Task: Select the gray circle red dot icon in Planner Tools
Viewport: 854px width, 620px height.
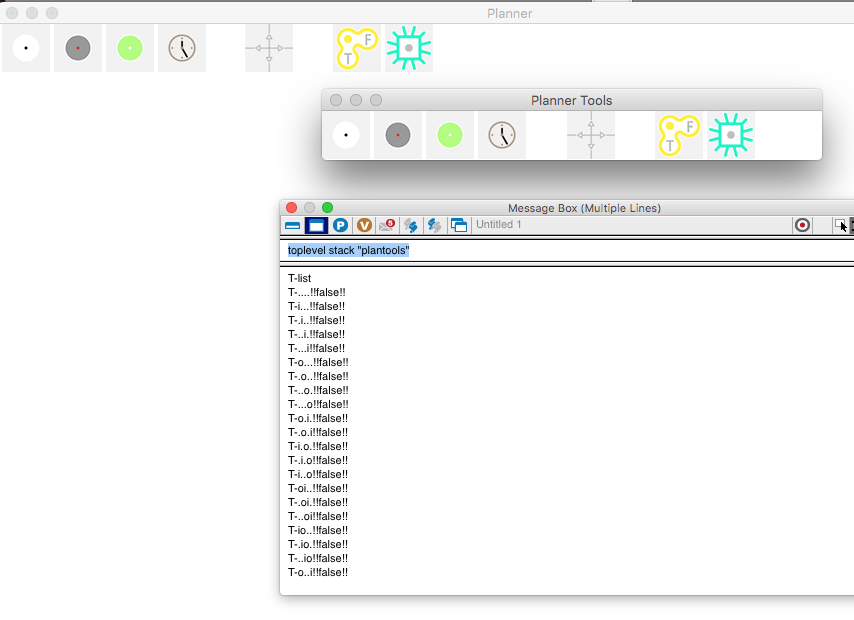Action: click(x=398, y=135)
